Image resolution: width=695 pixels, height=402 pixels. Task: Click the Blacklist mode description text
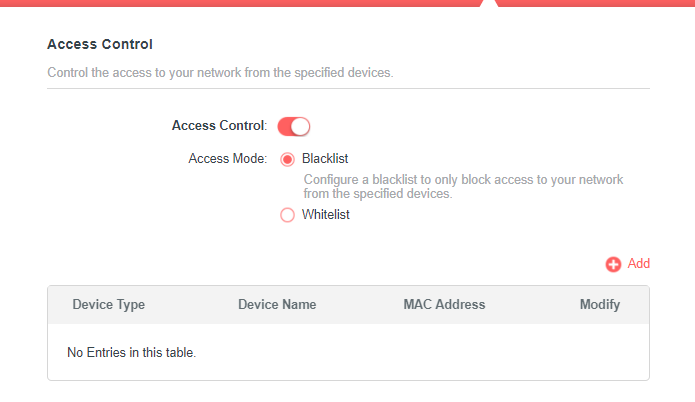click(x=463, y=186)
